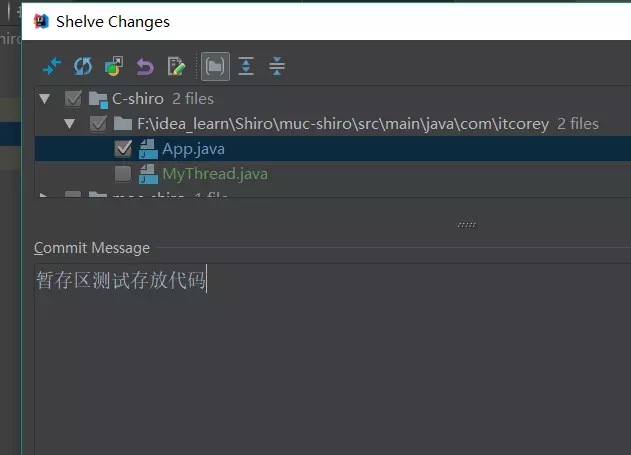Screen dimensions: 631x455
Task: Click the splitter grip dots handle
Action: point(466,225)
